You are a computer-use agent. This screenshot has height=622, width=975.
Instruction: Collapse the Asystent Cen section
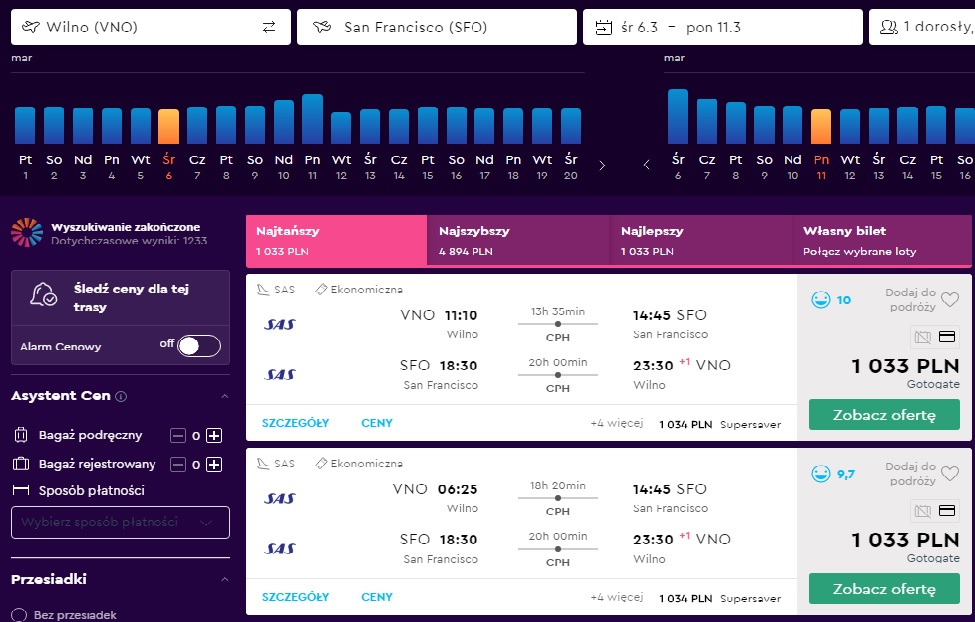point(225,396)
